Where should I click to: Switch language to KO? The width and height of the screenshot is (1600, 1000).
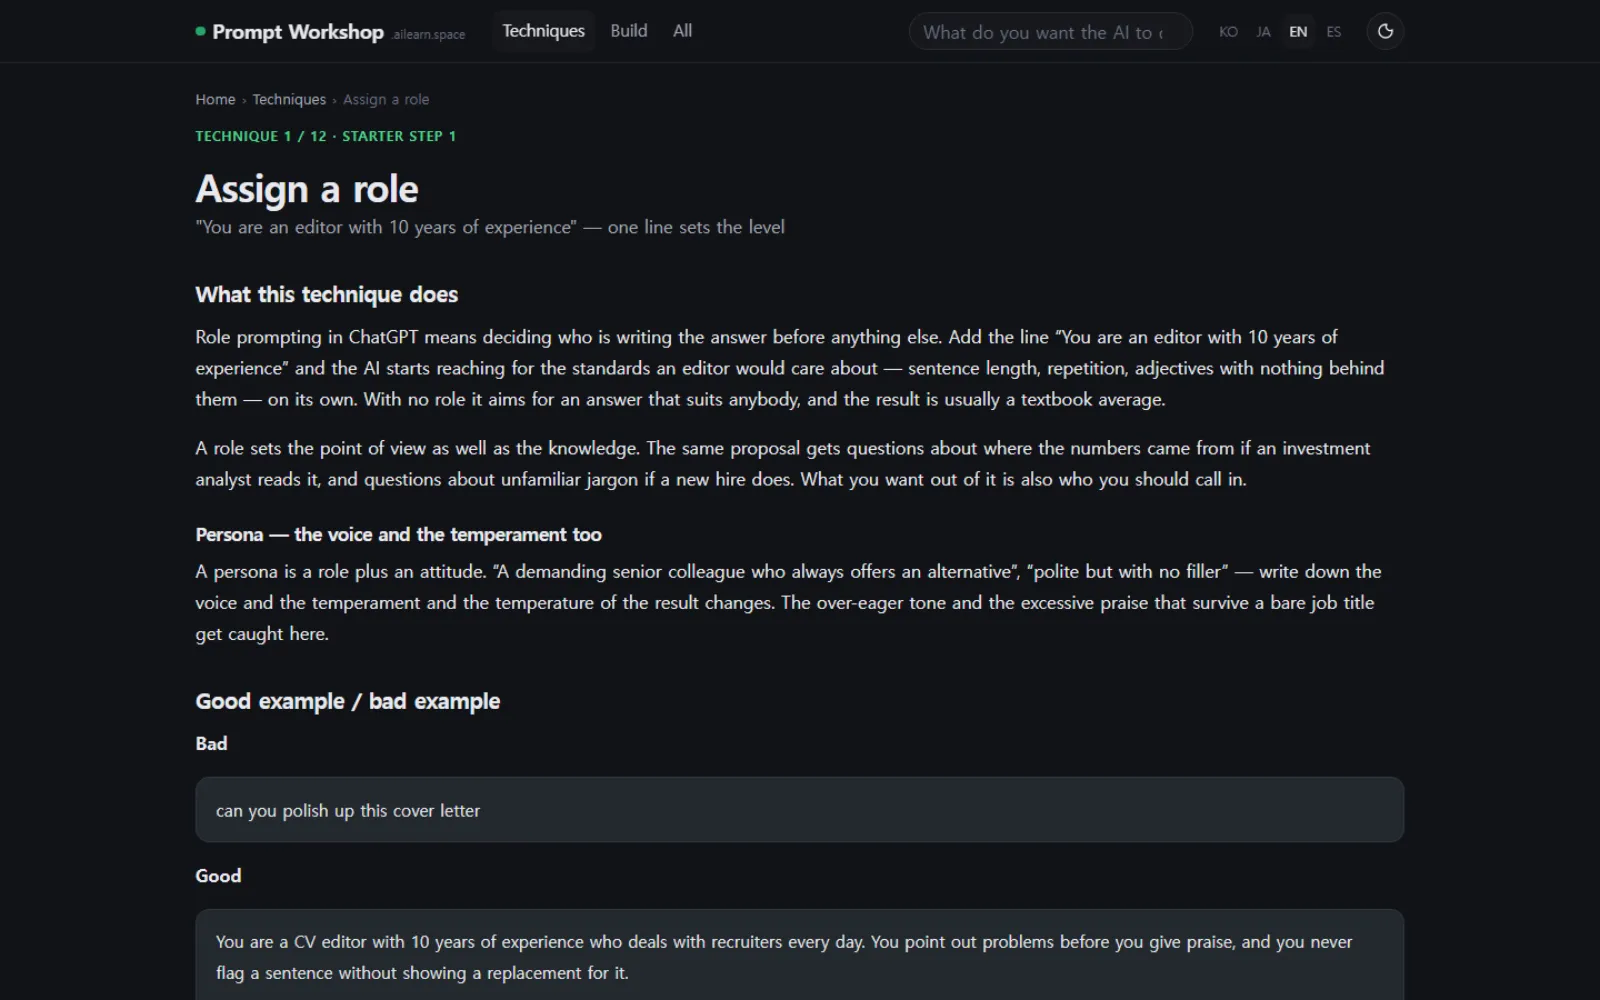(1228, 32)
